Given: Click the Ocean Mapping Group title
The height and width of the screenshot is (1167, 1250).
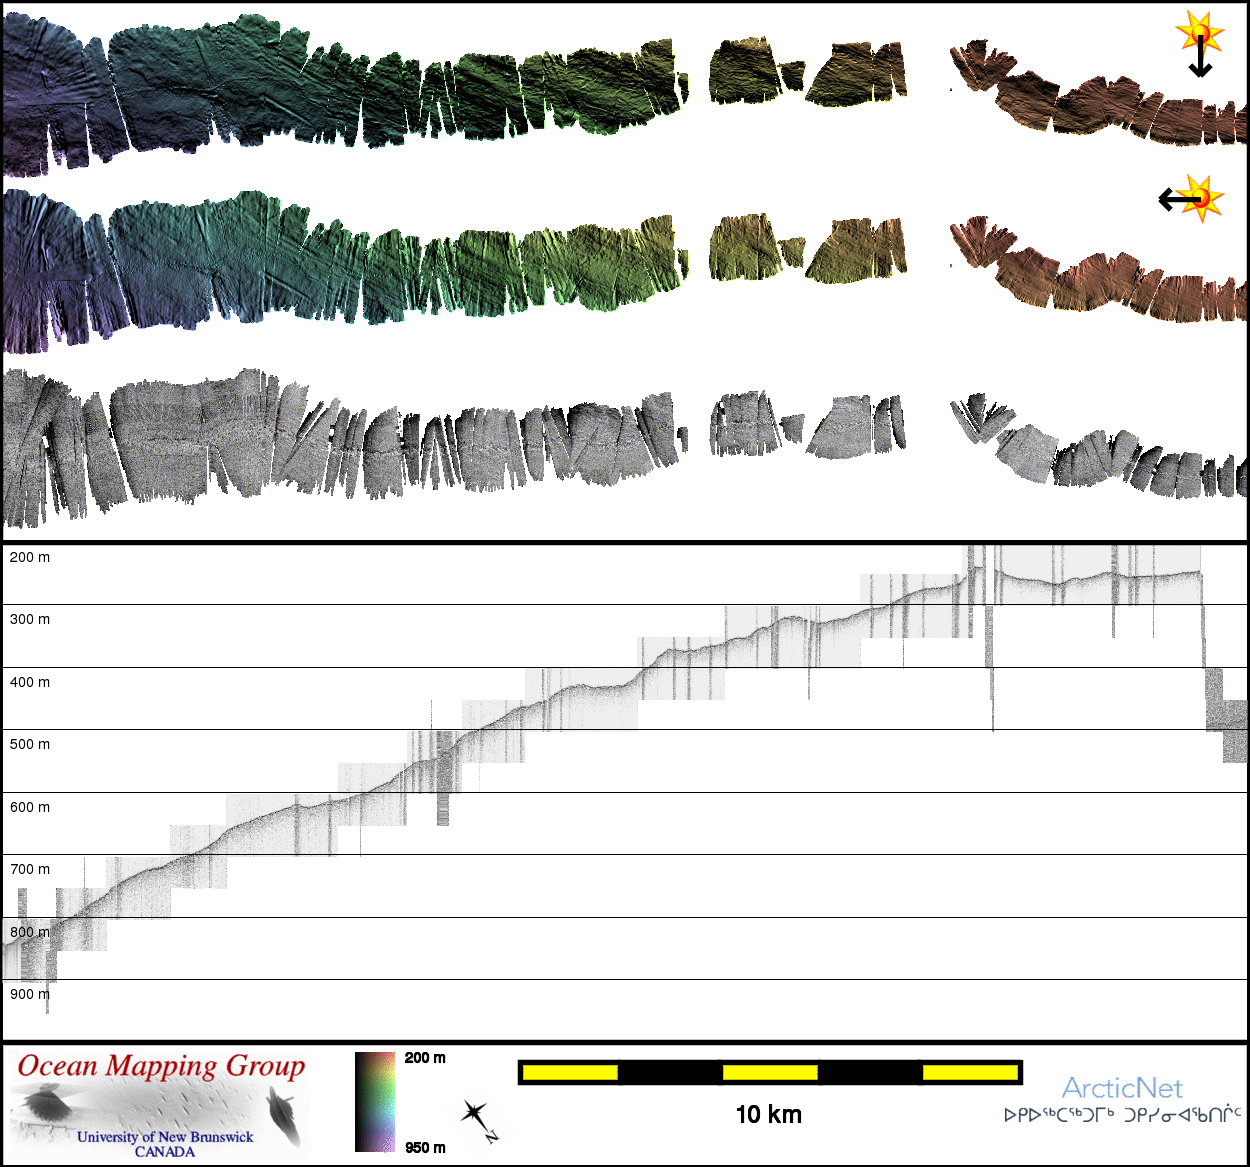Looking at the screenshot, I should 161,1066.
